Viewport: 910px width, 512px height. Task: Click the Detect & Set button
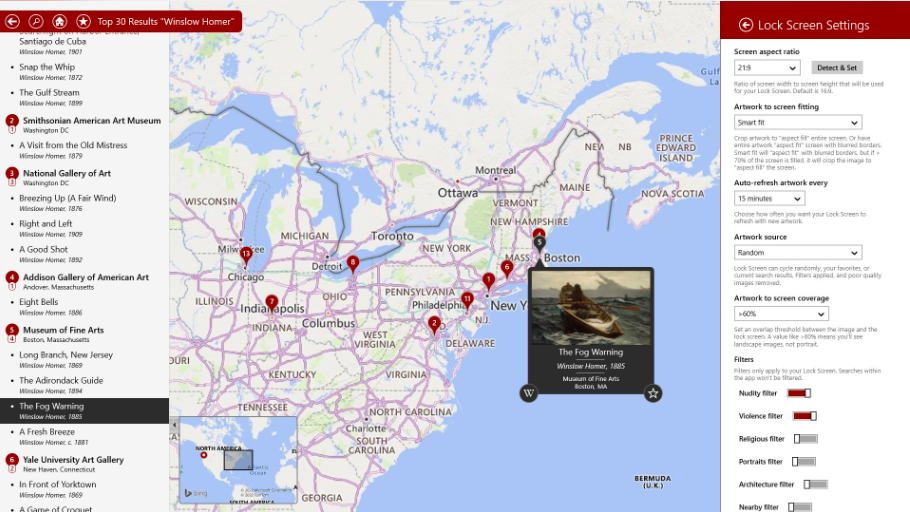[837, 68]
